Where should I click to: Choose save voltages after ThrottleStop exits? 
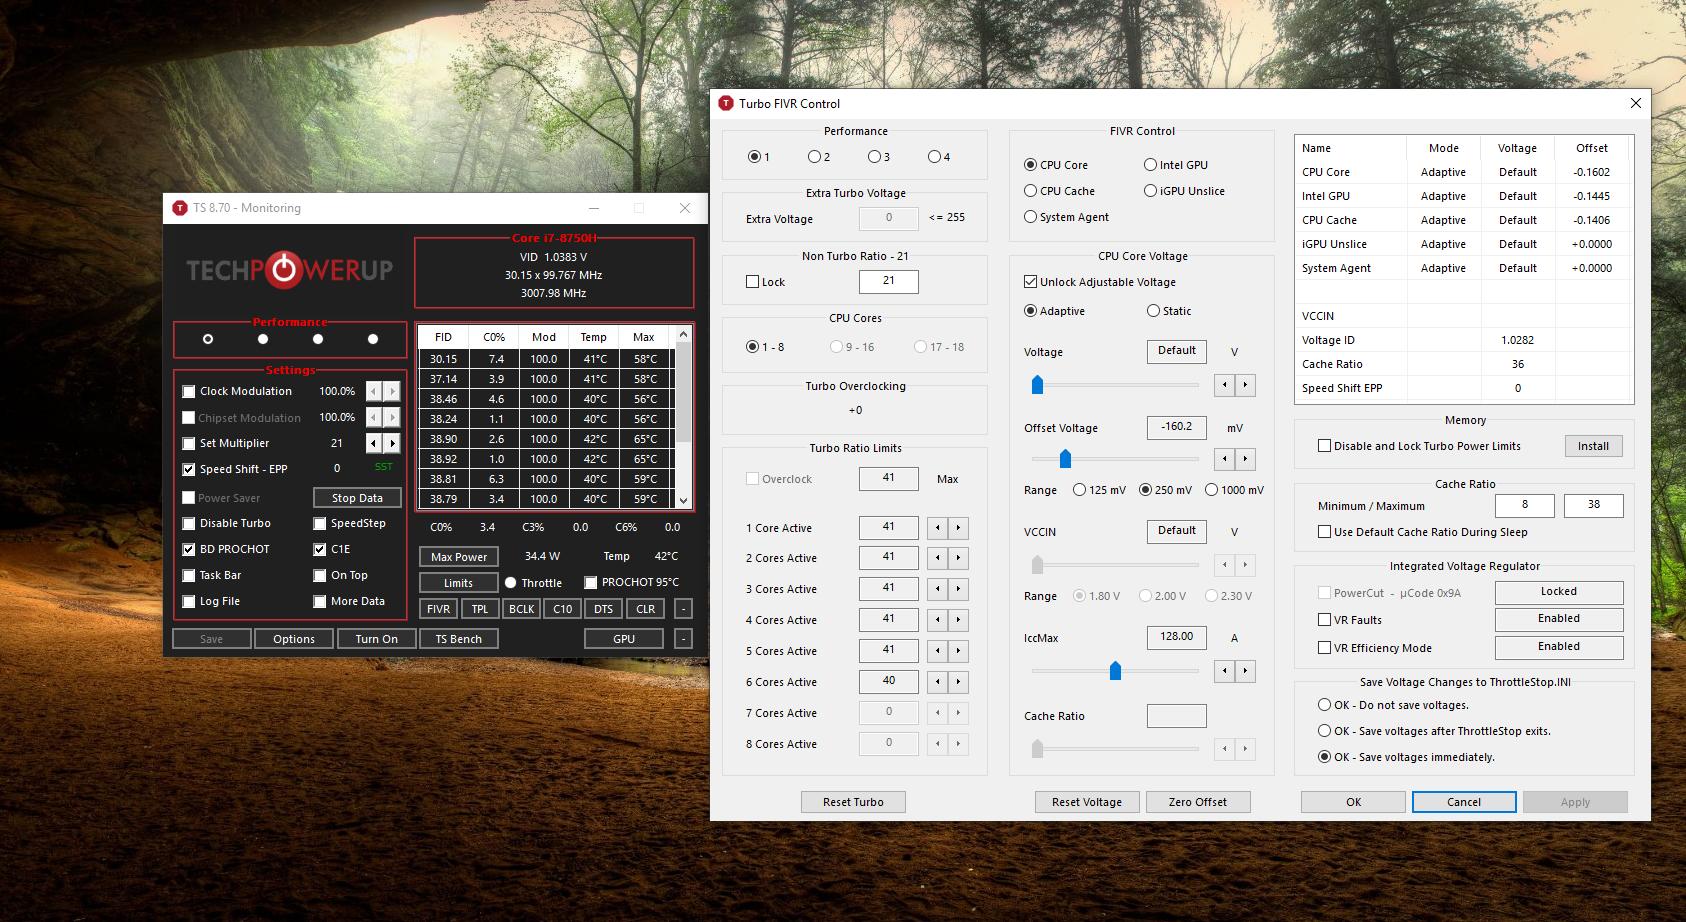click(x=1325, y=731)
